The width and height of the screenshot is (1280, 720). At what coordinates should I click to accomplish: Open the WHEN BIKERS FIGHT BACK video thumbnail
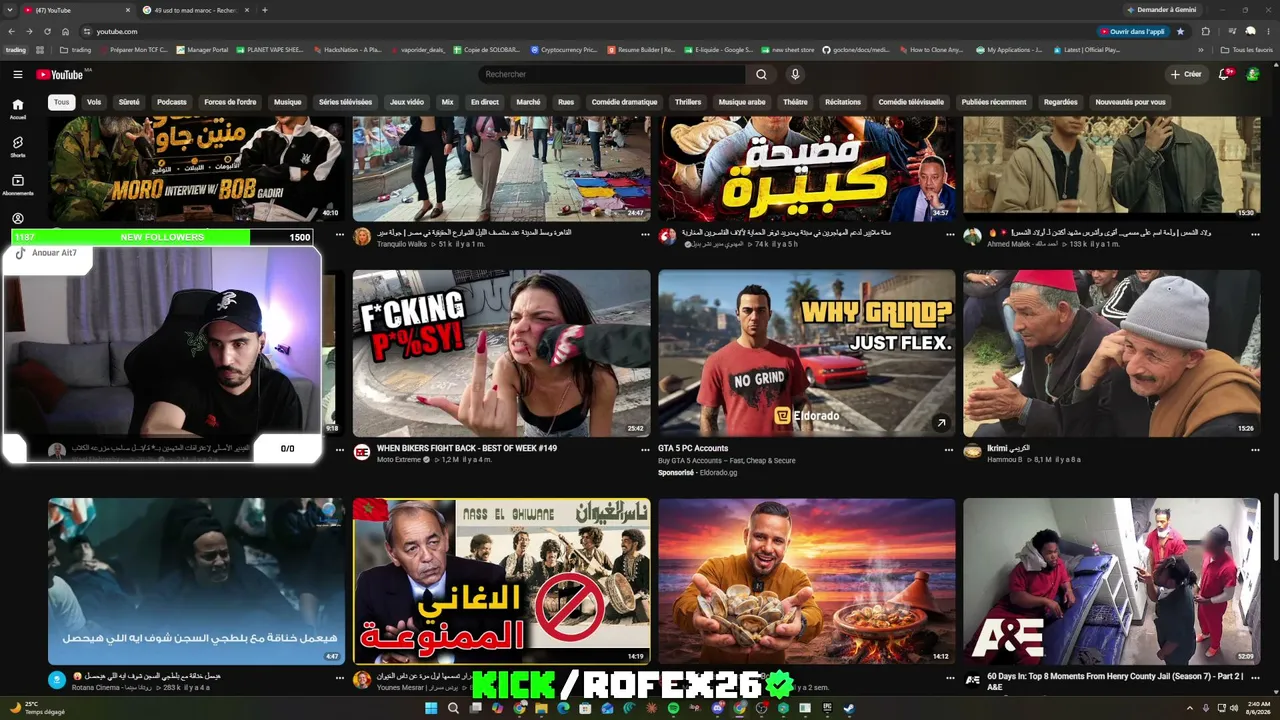(x=501, y=353)
